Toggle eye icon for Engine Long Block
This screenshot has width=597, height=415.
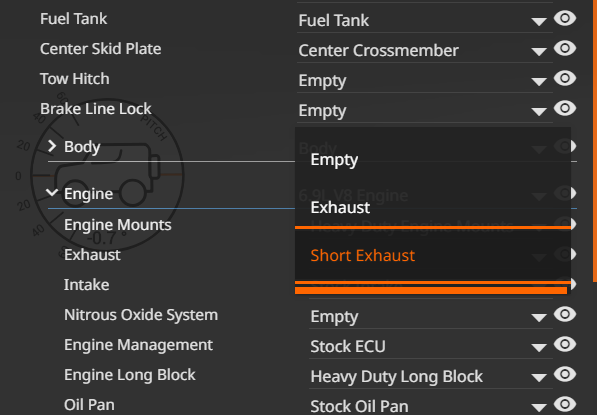[x=565, y=375]
